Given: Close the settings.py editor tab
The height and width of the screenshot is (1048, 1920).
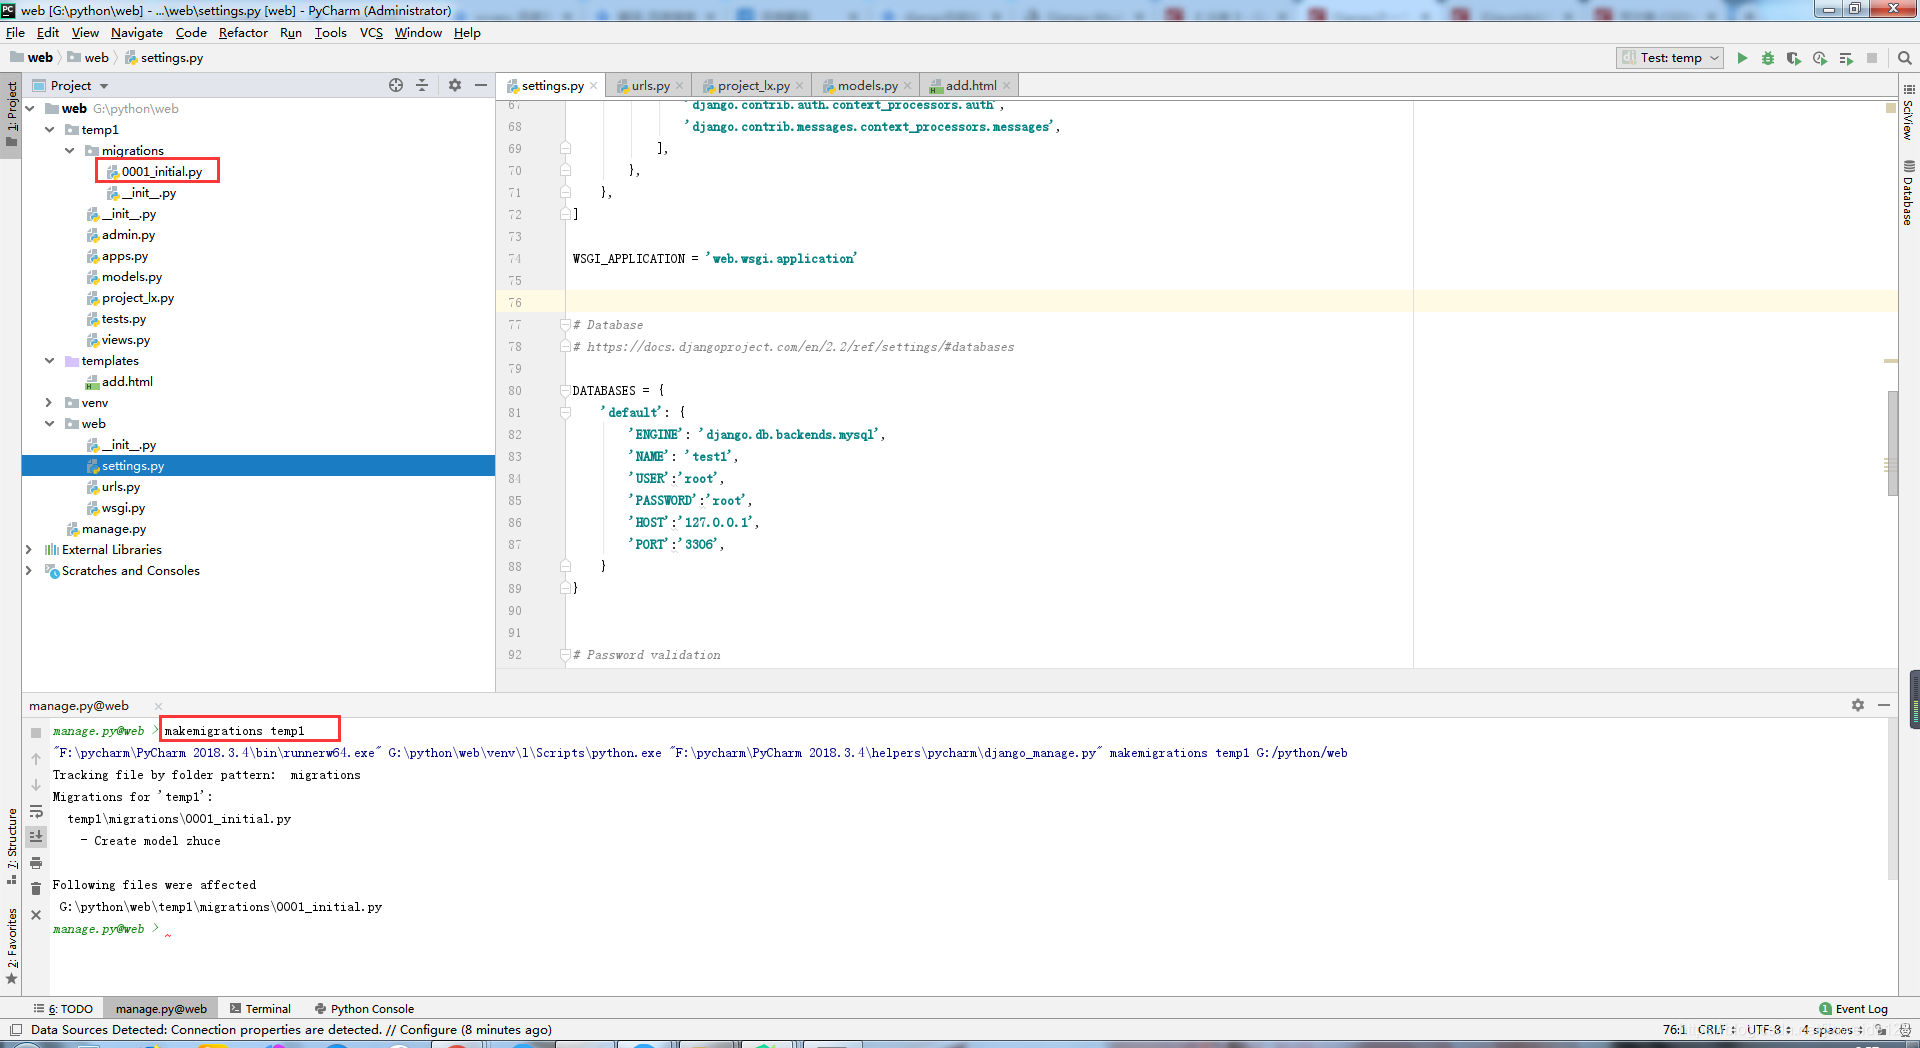Looking at the screenshot, I should (x=594, y=86).
